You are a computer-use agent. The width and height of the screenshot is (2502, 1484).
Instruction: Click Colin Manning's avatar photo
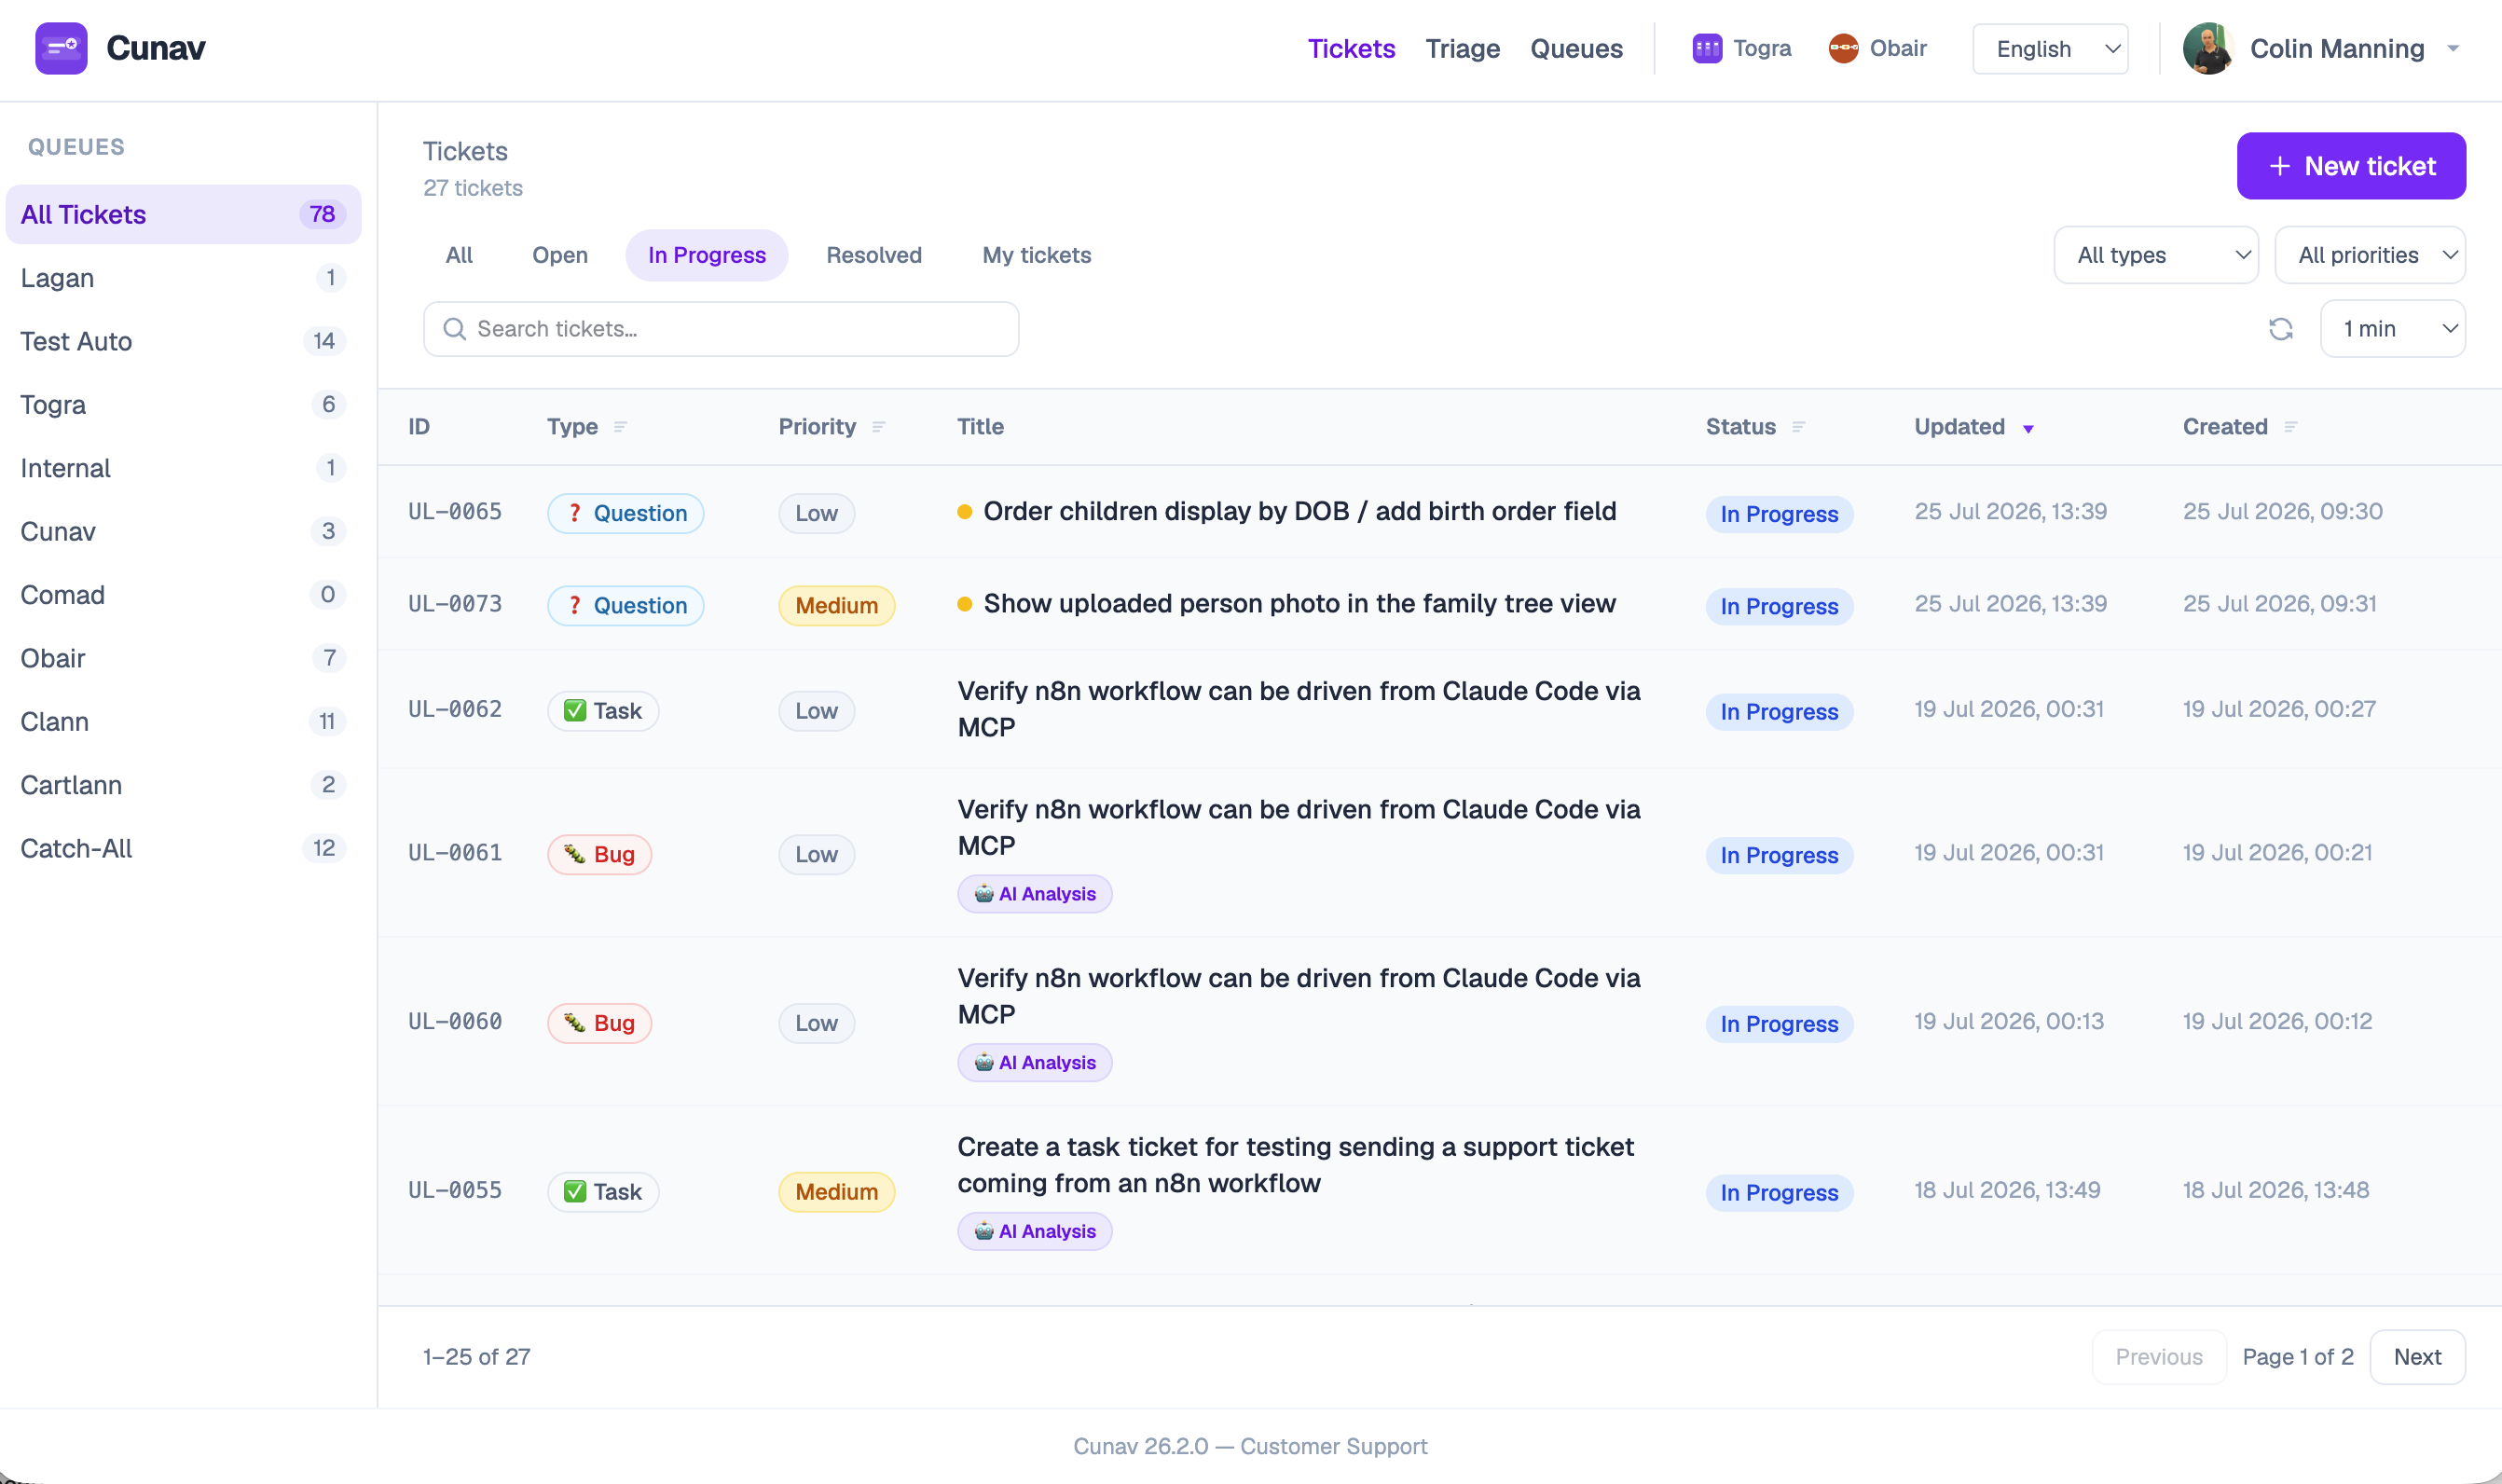[x=2208, y=48]
